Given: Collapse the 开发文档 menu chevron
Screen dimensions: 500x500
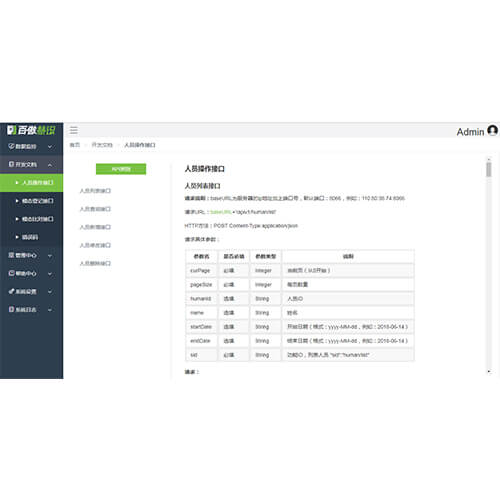Looking at the screenshot, I should 50,165.
